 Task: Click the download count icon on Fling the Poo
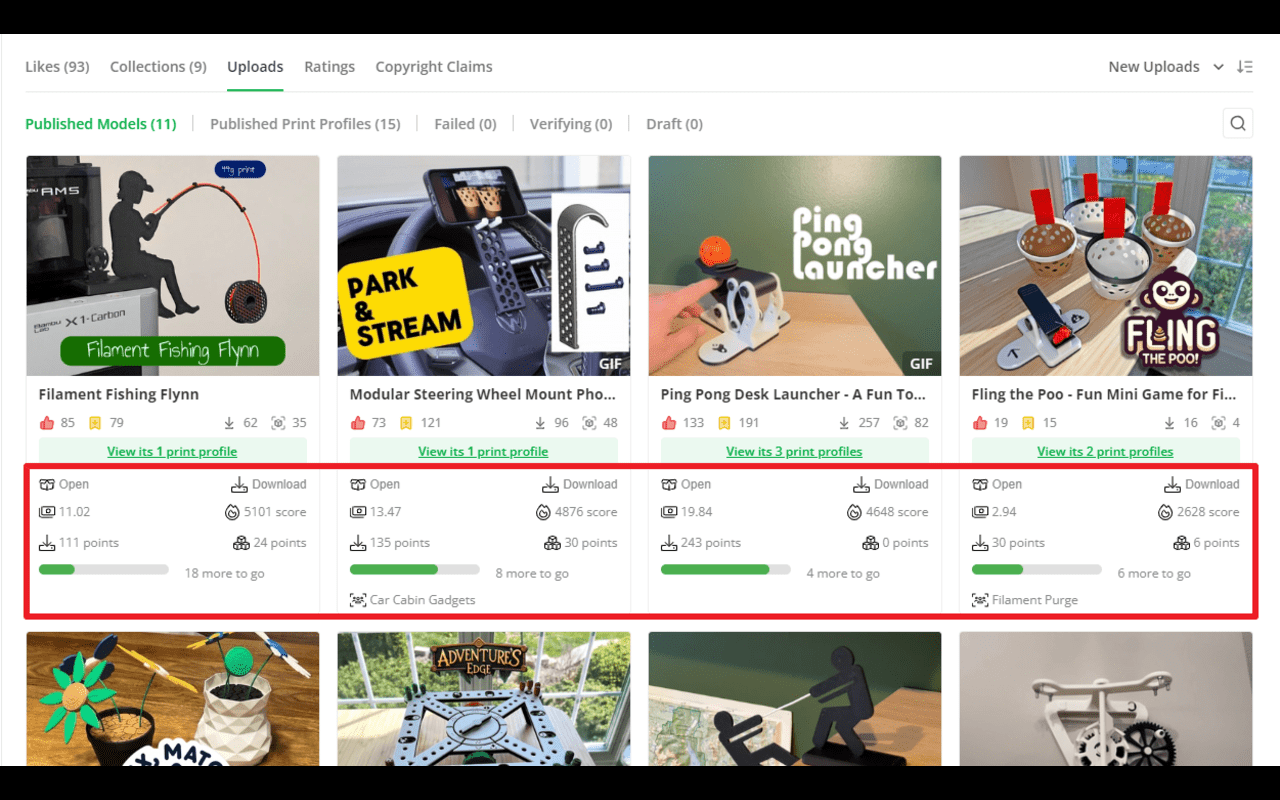point(1170,423)
